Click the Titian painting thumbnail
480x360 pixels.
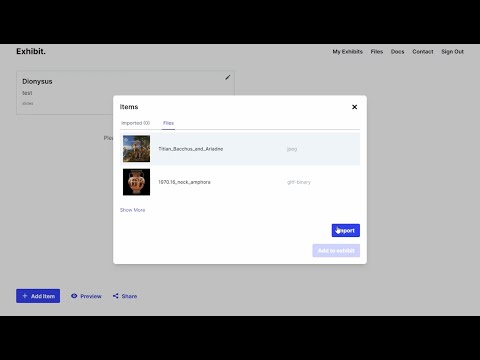click(x=136, y=149)
